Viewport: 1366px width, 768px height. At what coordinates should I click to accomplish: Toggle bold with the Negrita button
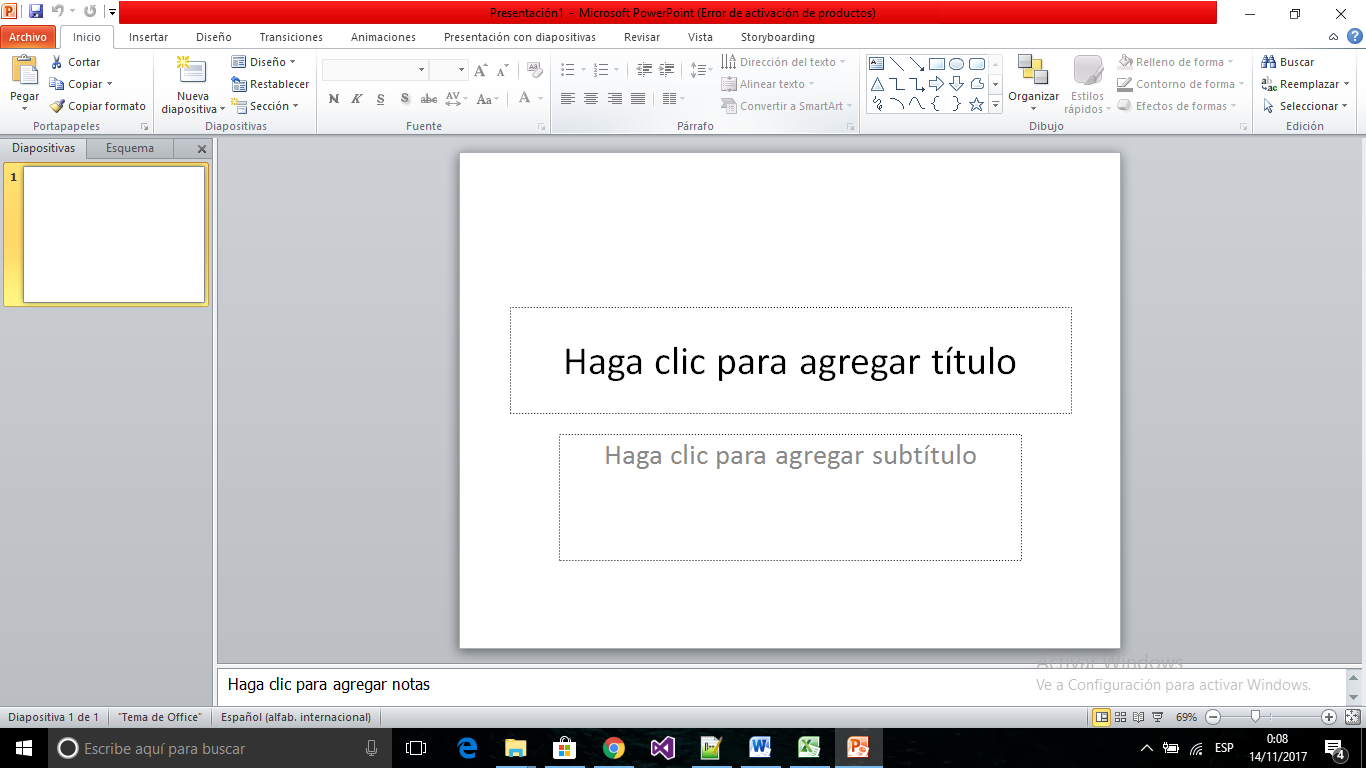333,99
